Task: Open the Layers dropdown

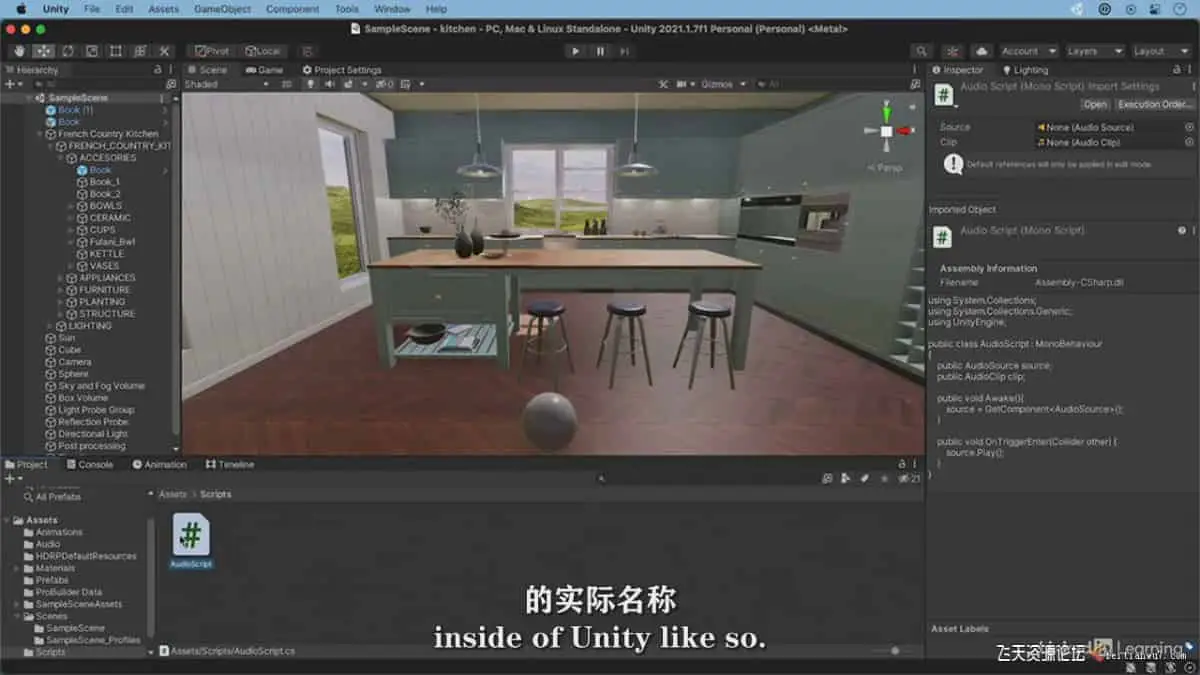Action: (1093, 51)
